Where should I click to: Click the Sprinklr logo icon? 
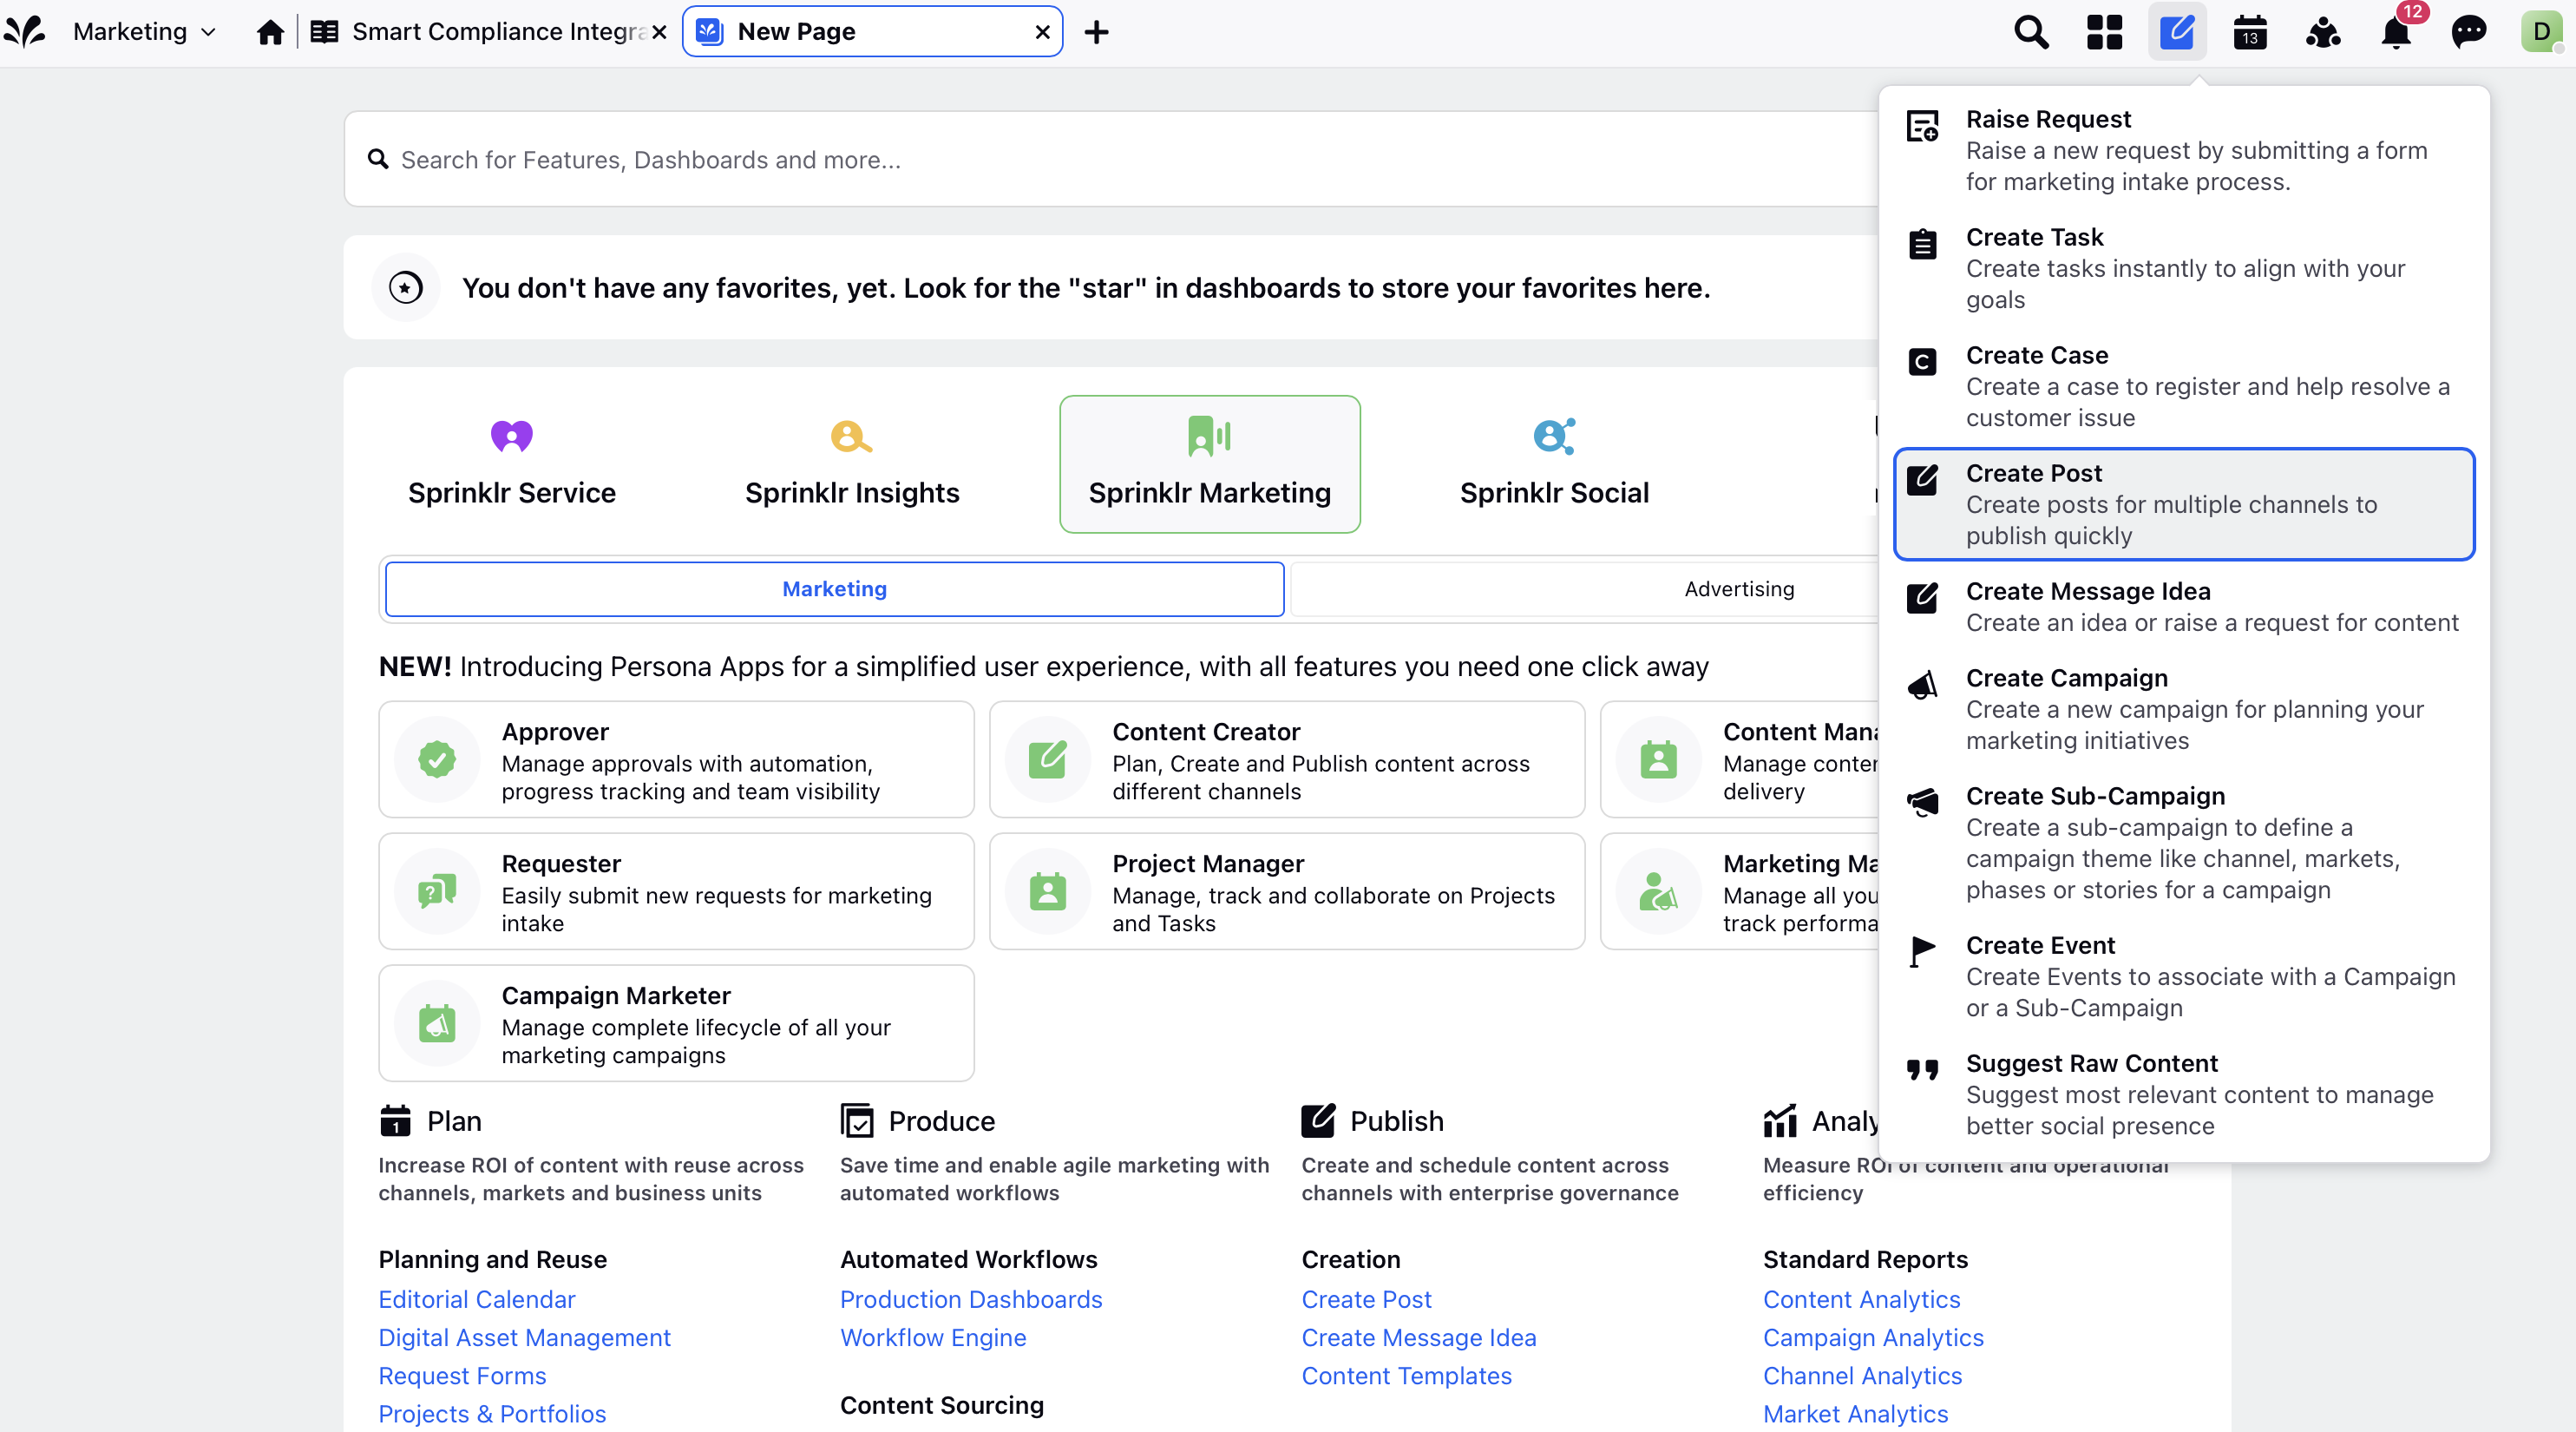pos(25,31)
